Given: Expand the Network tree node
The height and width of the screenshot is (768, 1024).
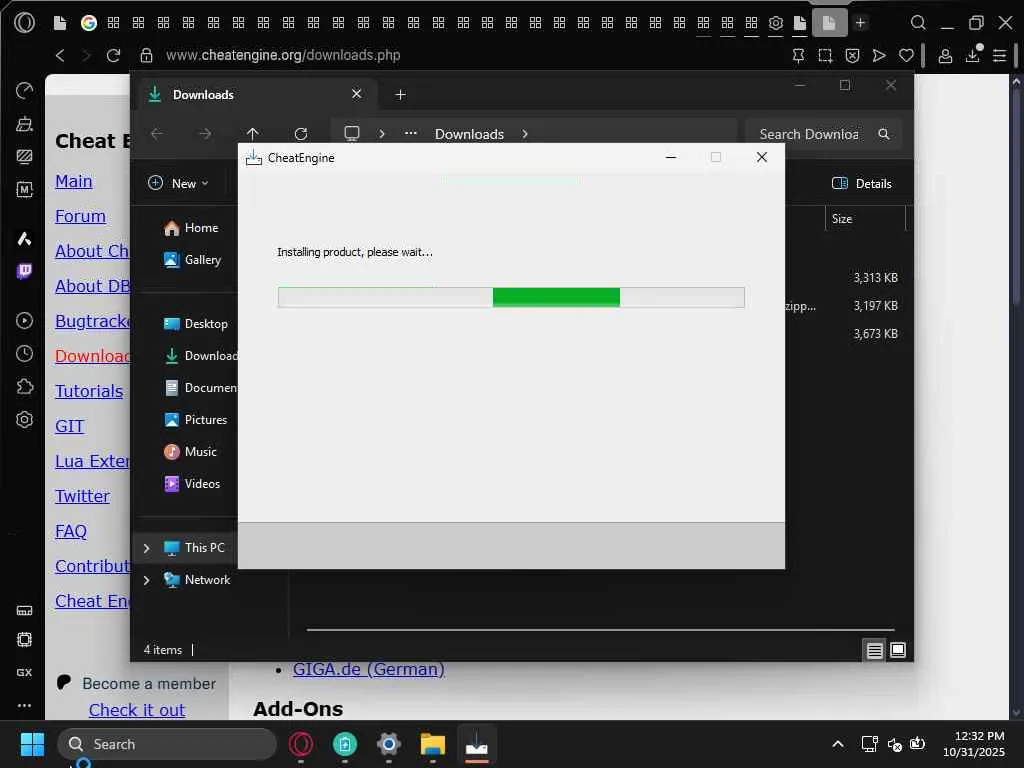Looking at the screenshot, I should coord(146,580).
